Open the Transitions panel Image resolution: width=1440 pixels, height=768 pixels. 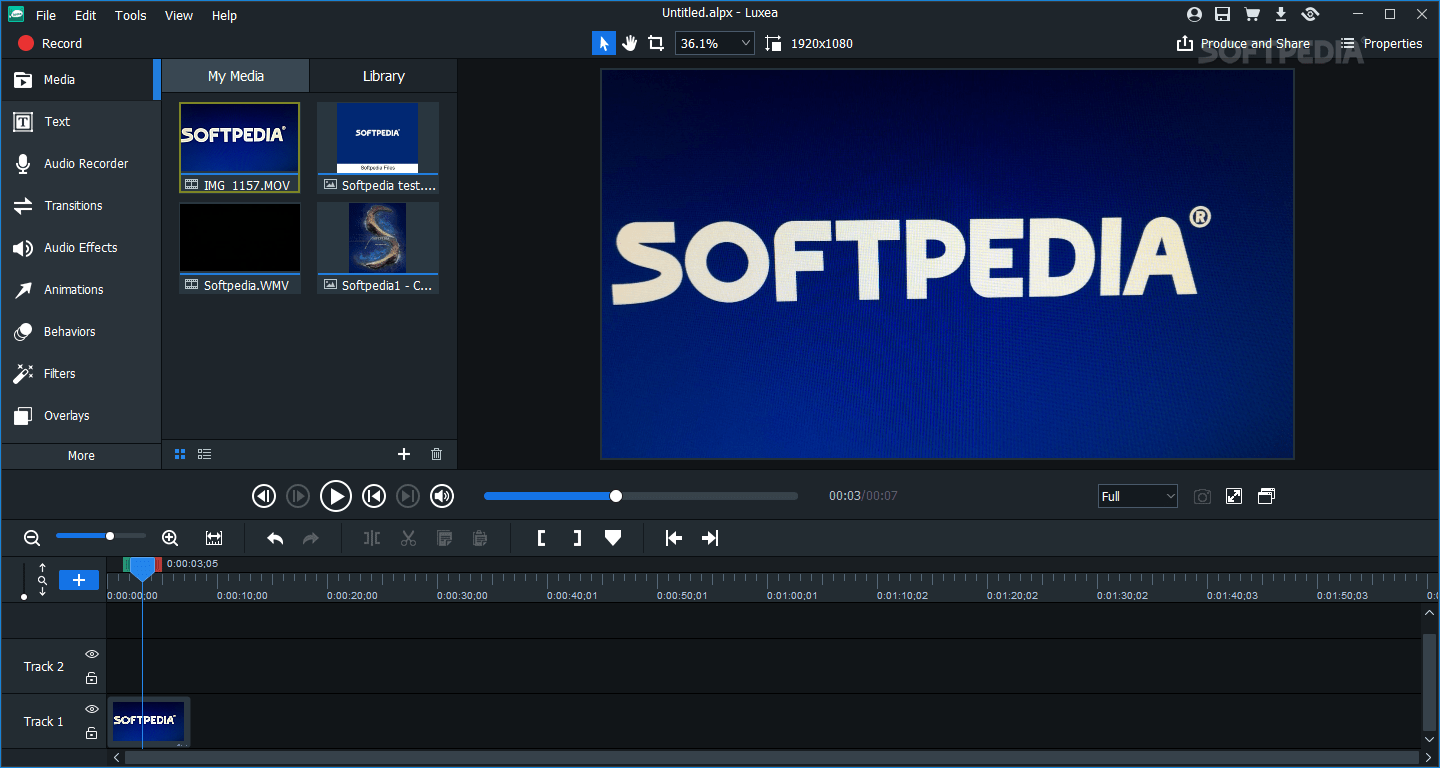pos(80,205)
